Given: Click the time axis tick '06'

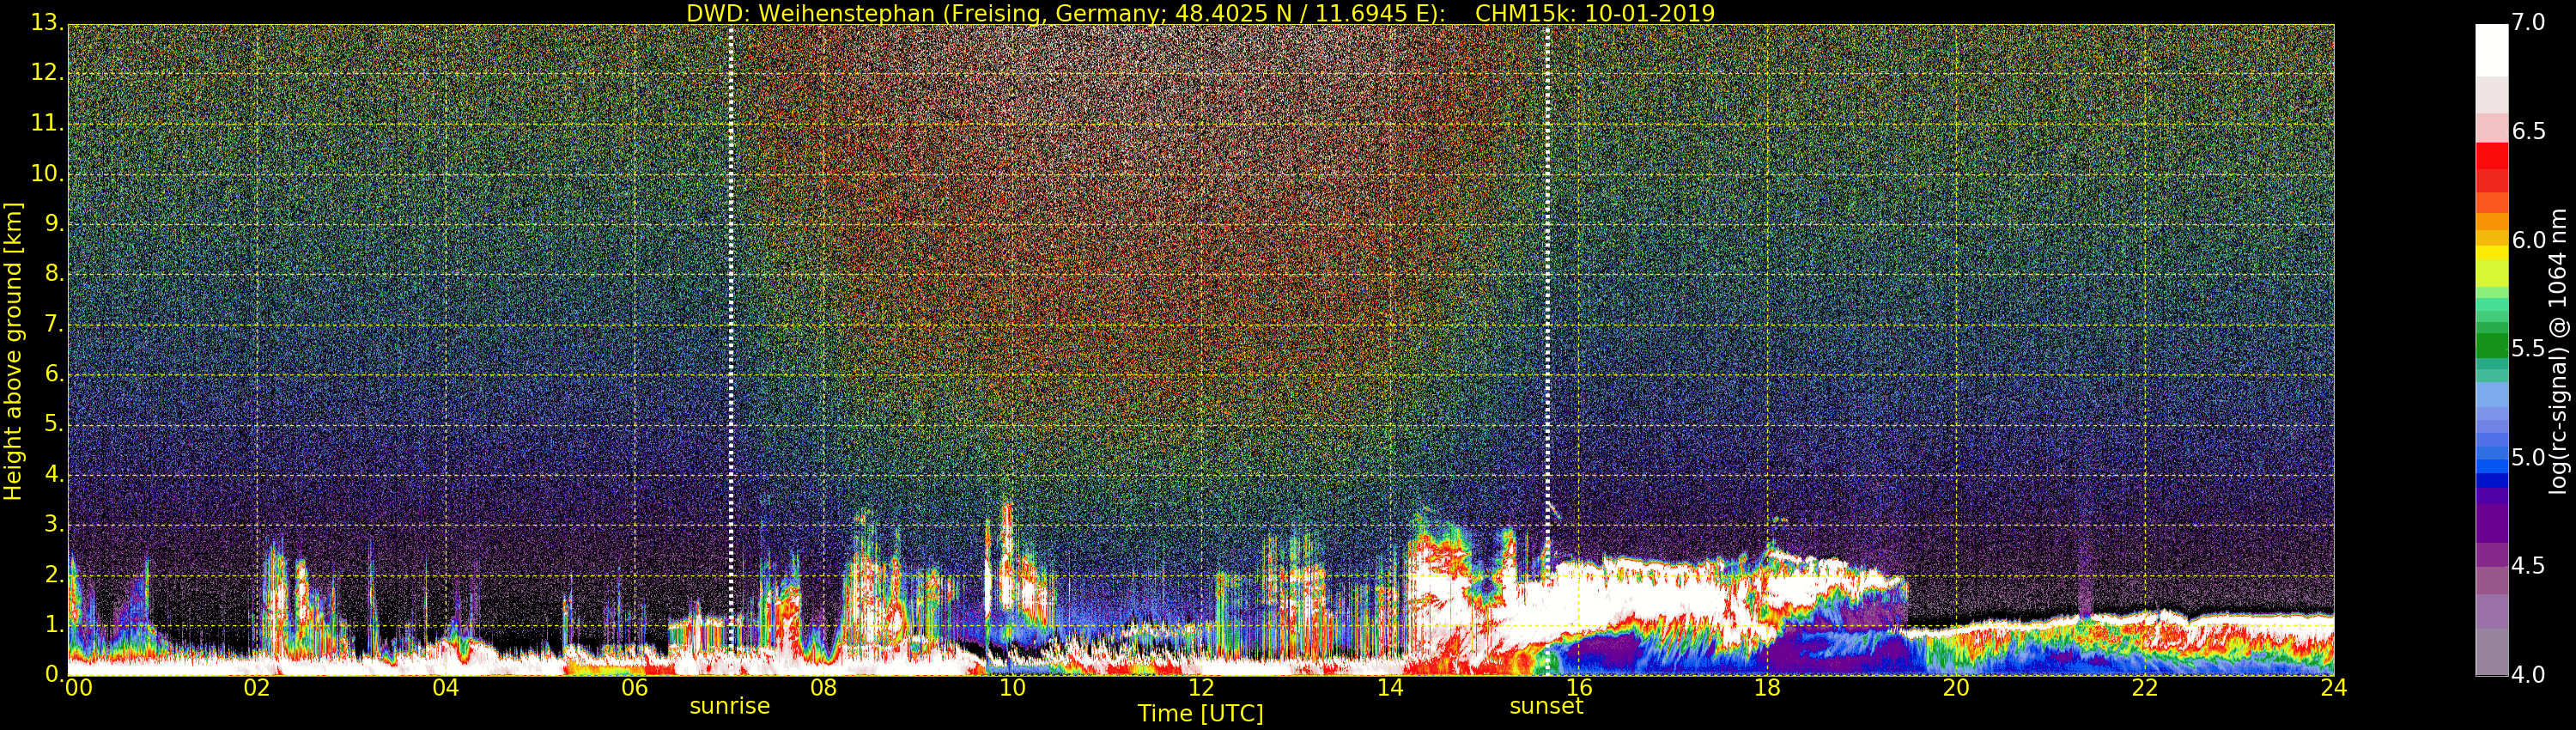Looking at the screenshot, I should click(635, 687).
